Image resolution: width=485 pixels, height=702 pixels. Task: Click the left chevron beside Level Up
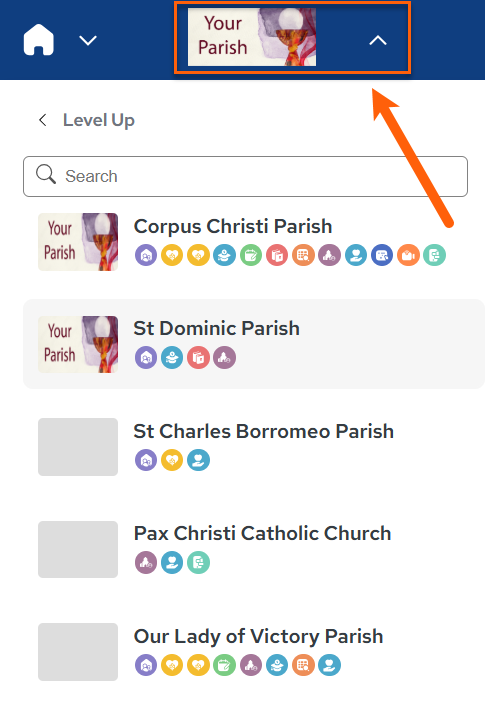click(43, 120)
